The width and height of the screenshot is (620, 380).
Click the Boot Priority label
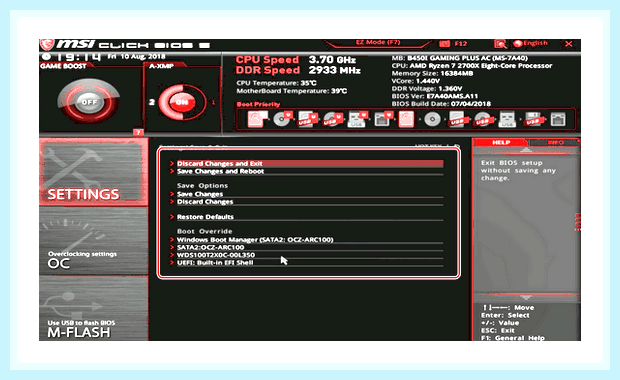coord(258,104)
